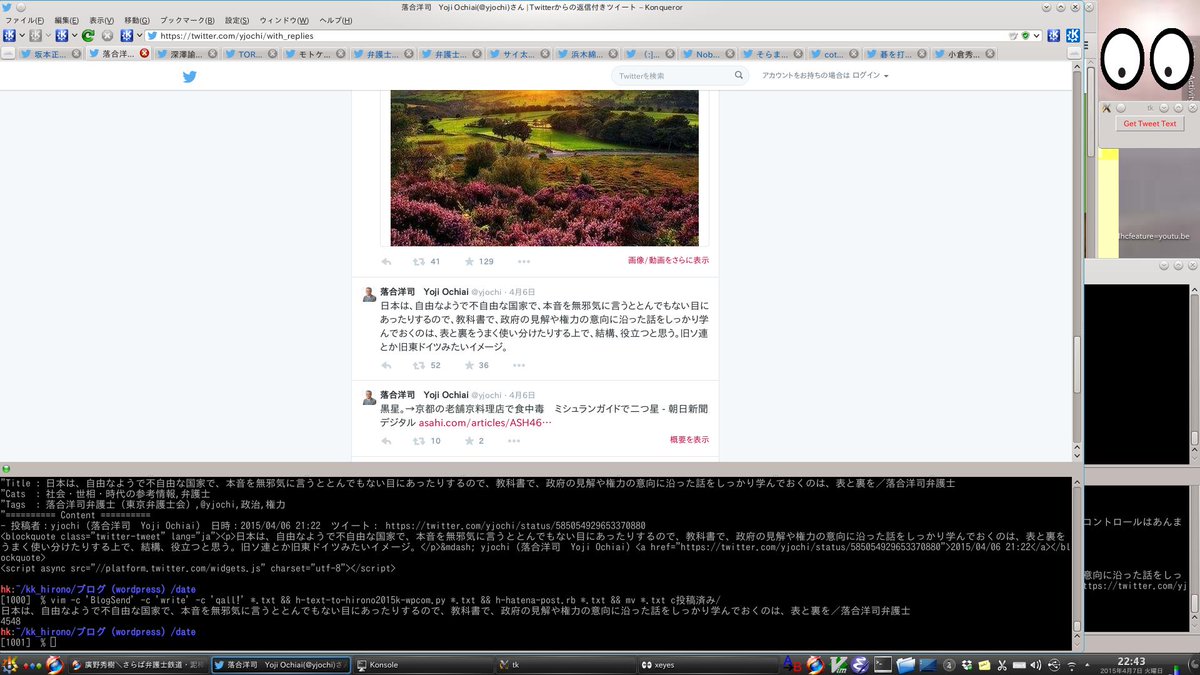Open dropdown arrow beside KDE icon near URL
The height and width of the screenshot is (675, 1200).
[x=139, y=36]
